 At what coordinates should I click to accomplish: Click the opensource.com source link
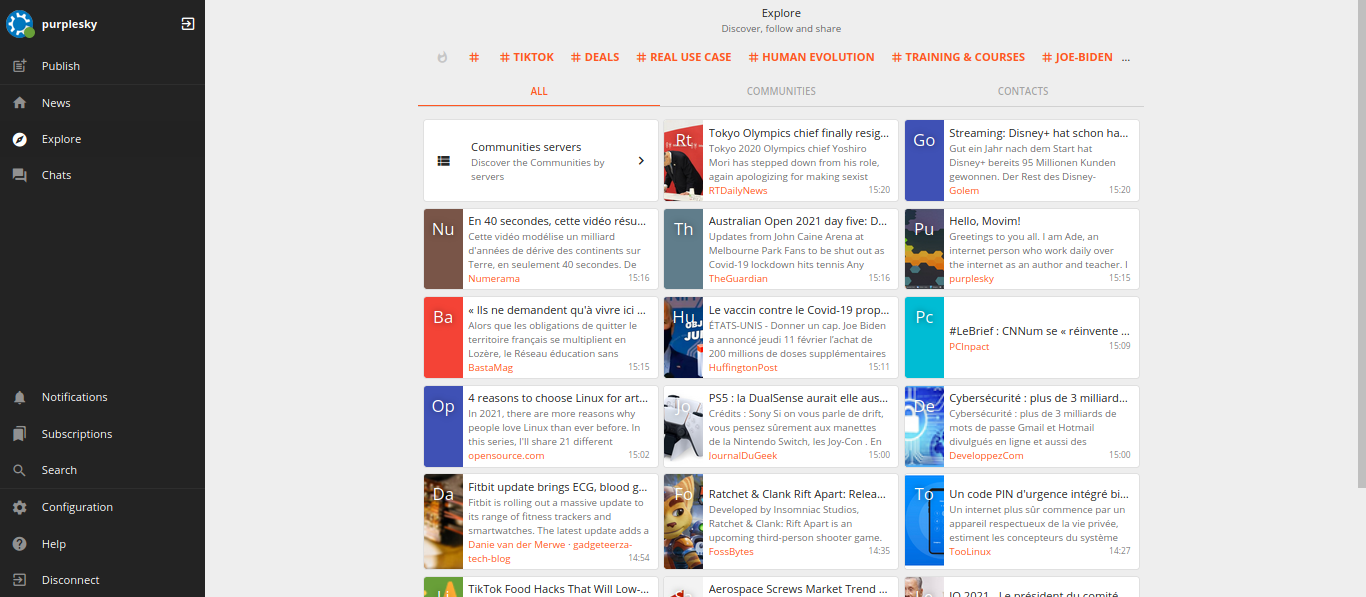[x=506, y=455]
